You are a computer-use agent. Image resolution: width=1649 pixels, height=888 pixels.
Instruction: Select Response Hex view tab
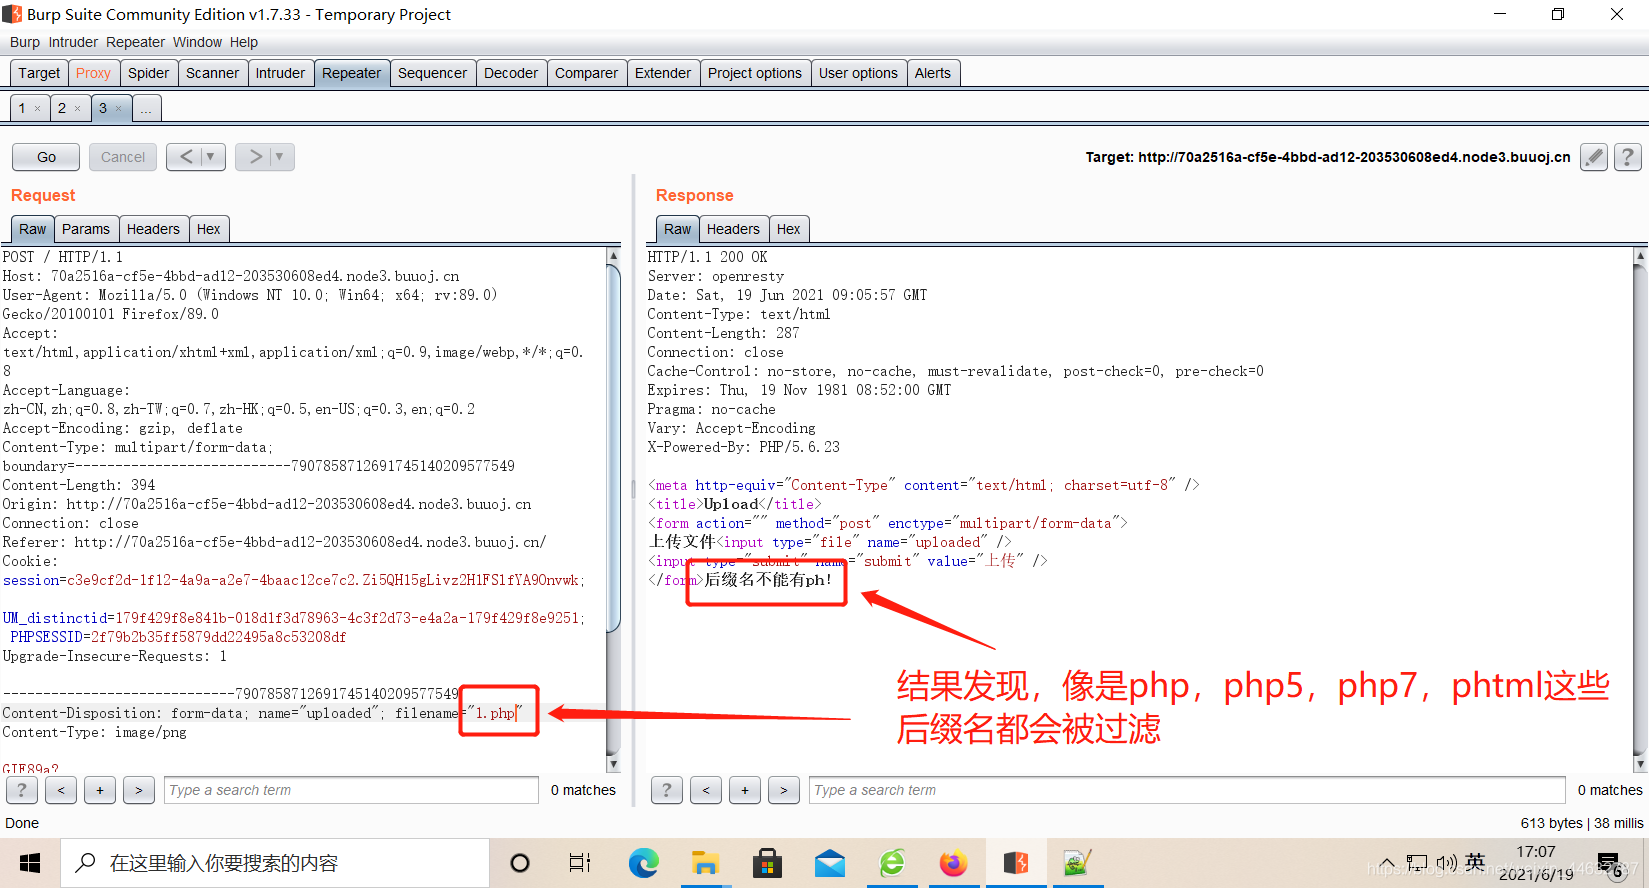pos(788,229)
